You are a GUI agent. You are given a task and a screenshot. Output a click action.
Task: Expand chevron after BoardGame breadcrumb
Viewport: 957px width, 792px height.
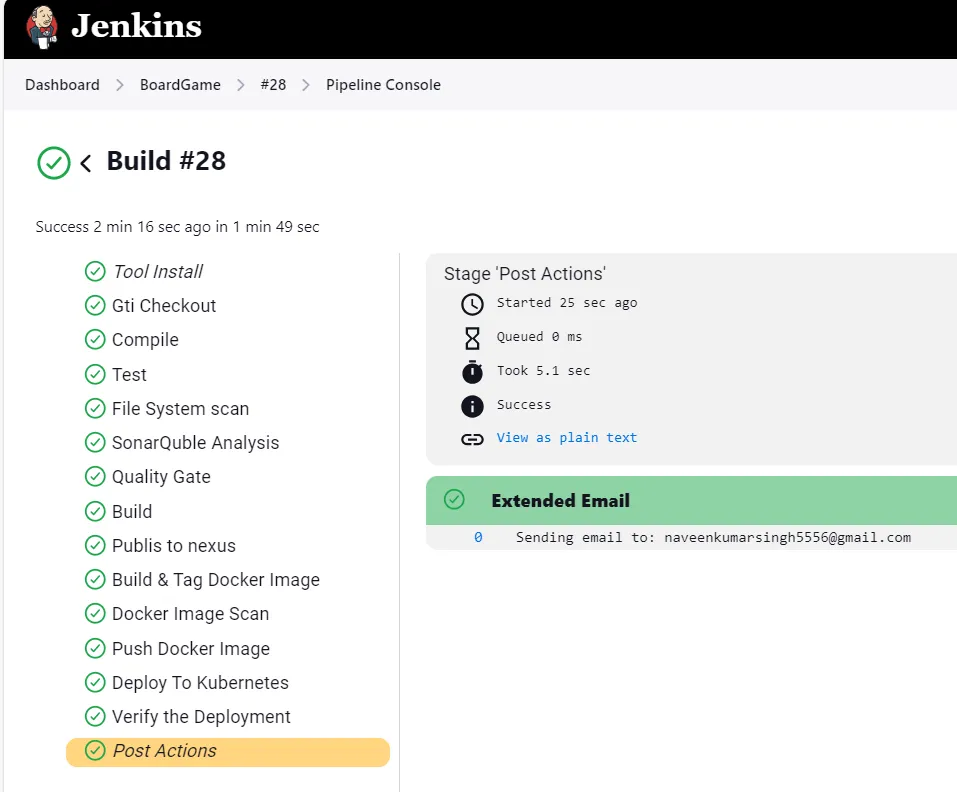pos(240,85)
